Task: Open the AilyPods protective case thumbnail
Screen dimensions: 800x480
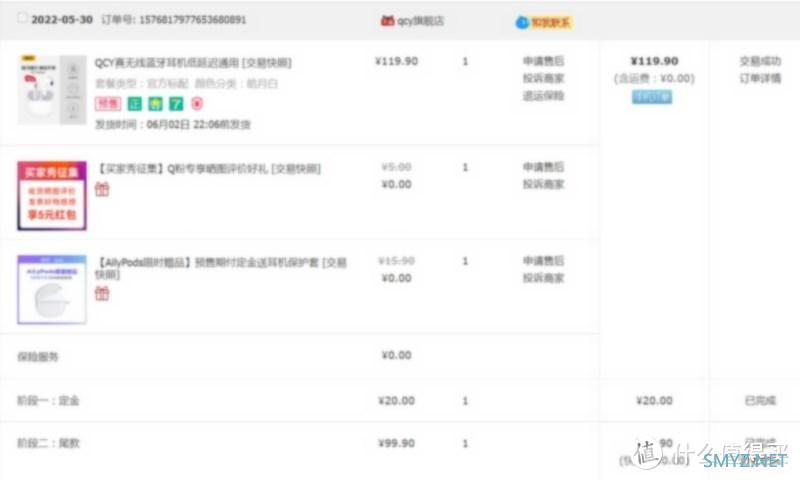Action: coord(52,290)
